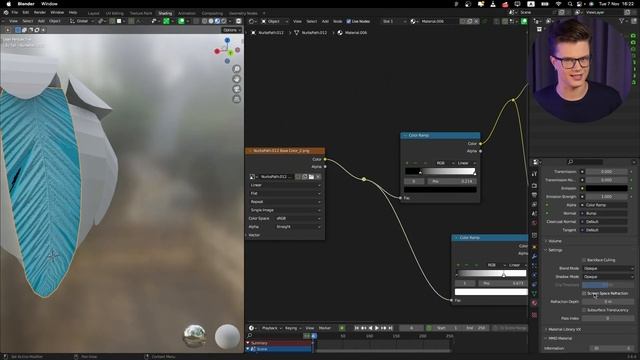This screenshot has width=640, height=360.
Task: Open the node editor Add menu
Action: pyautogui.click(x=325, y=21)
